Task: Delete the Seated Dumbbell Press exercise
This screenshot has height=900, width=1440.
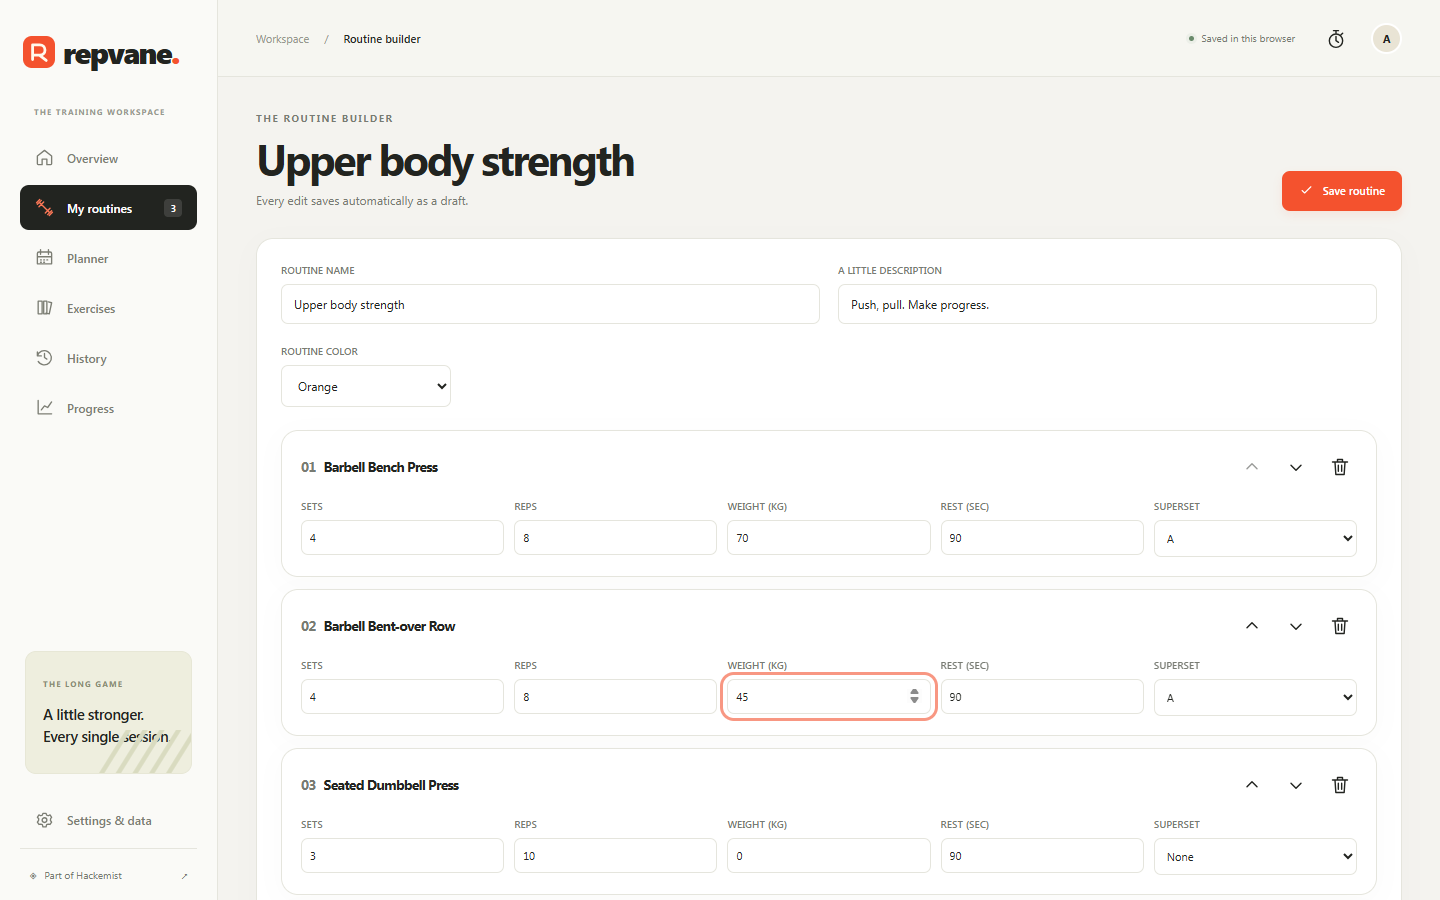Action: [1340, 785]
